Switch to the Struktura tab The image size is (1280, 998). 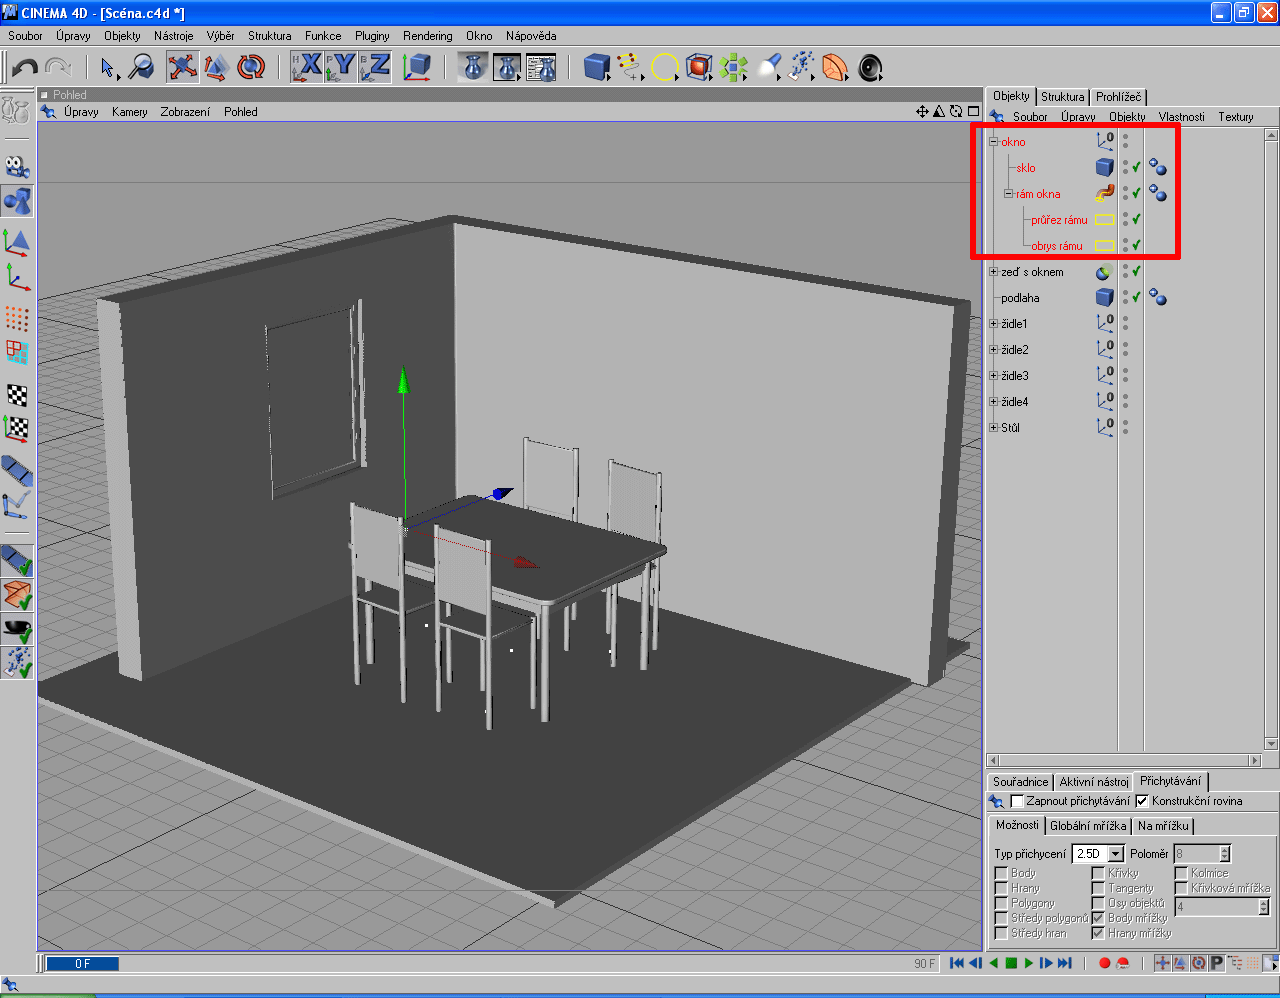click(1062, 97)
